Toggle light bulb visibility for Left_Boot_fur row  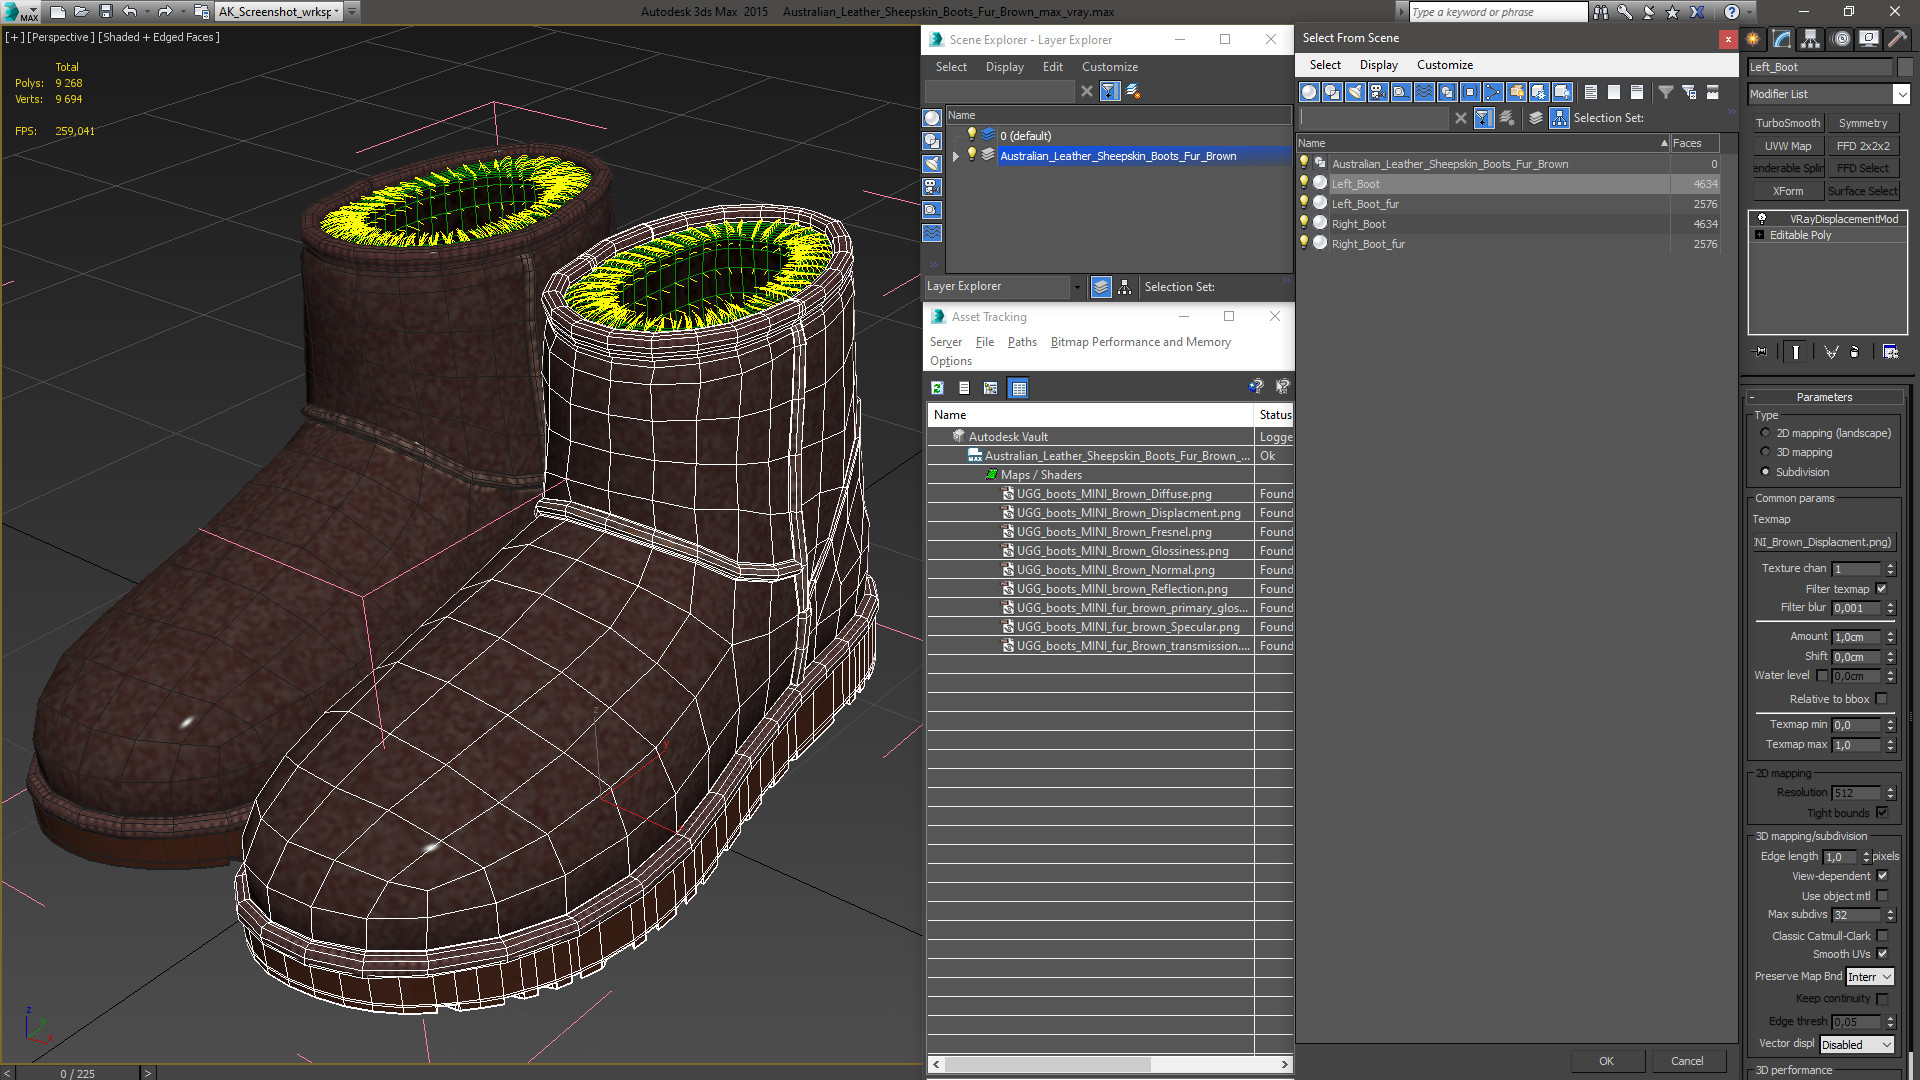click(x=1303, y=203)
